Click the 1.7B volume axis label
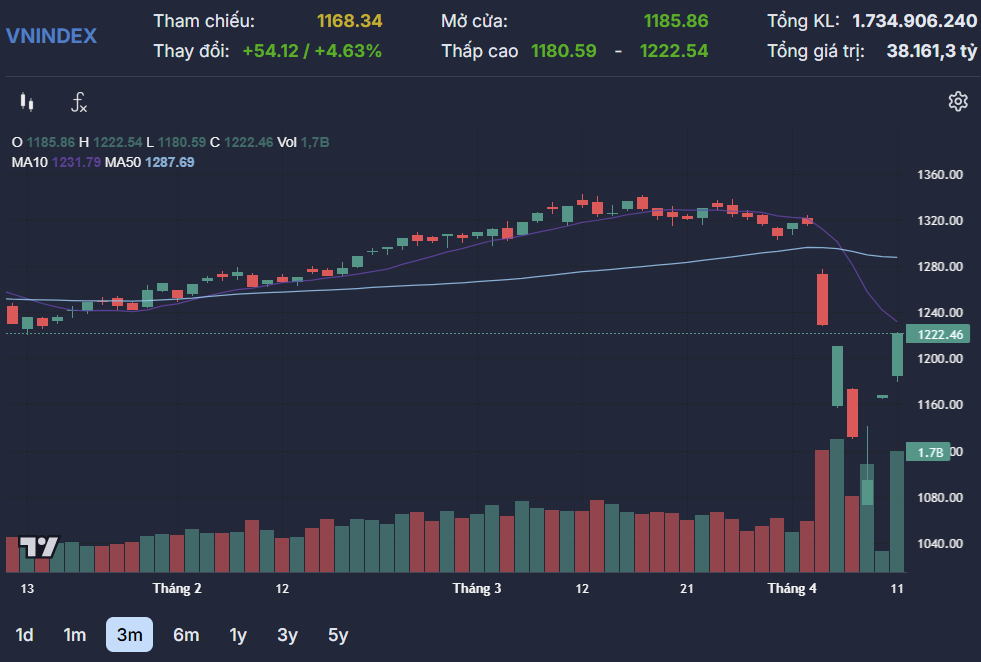Image resolution: width=981 pixels, height=662 pixels. [930, 452]
